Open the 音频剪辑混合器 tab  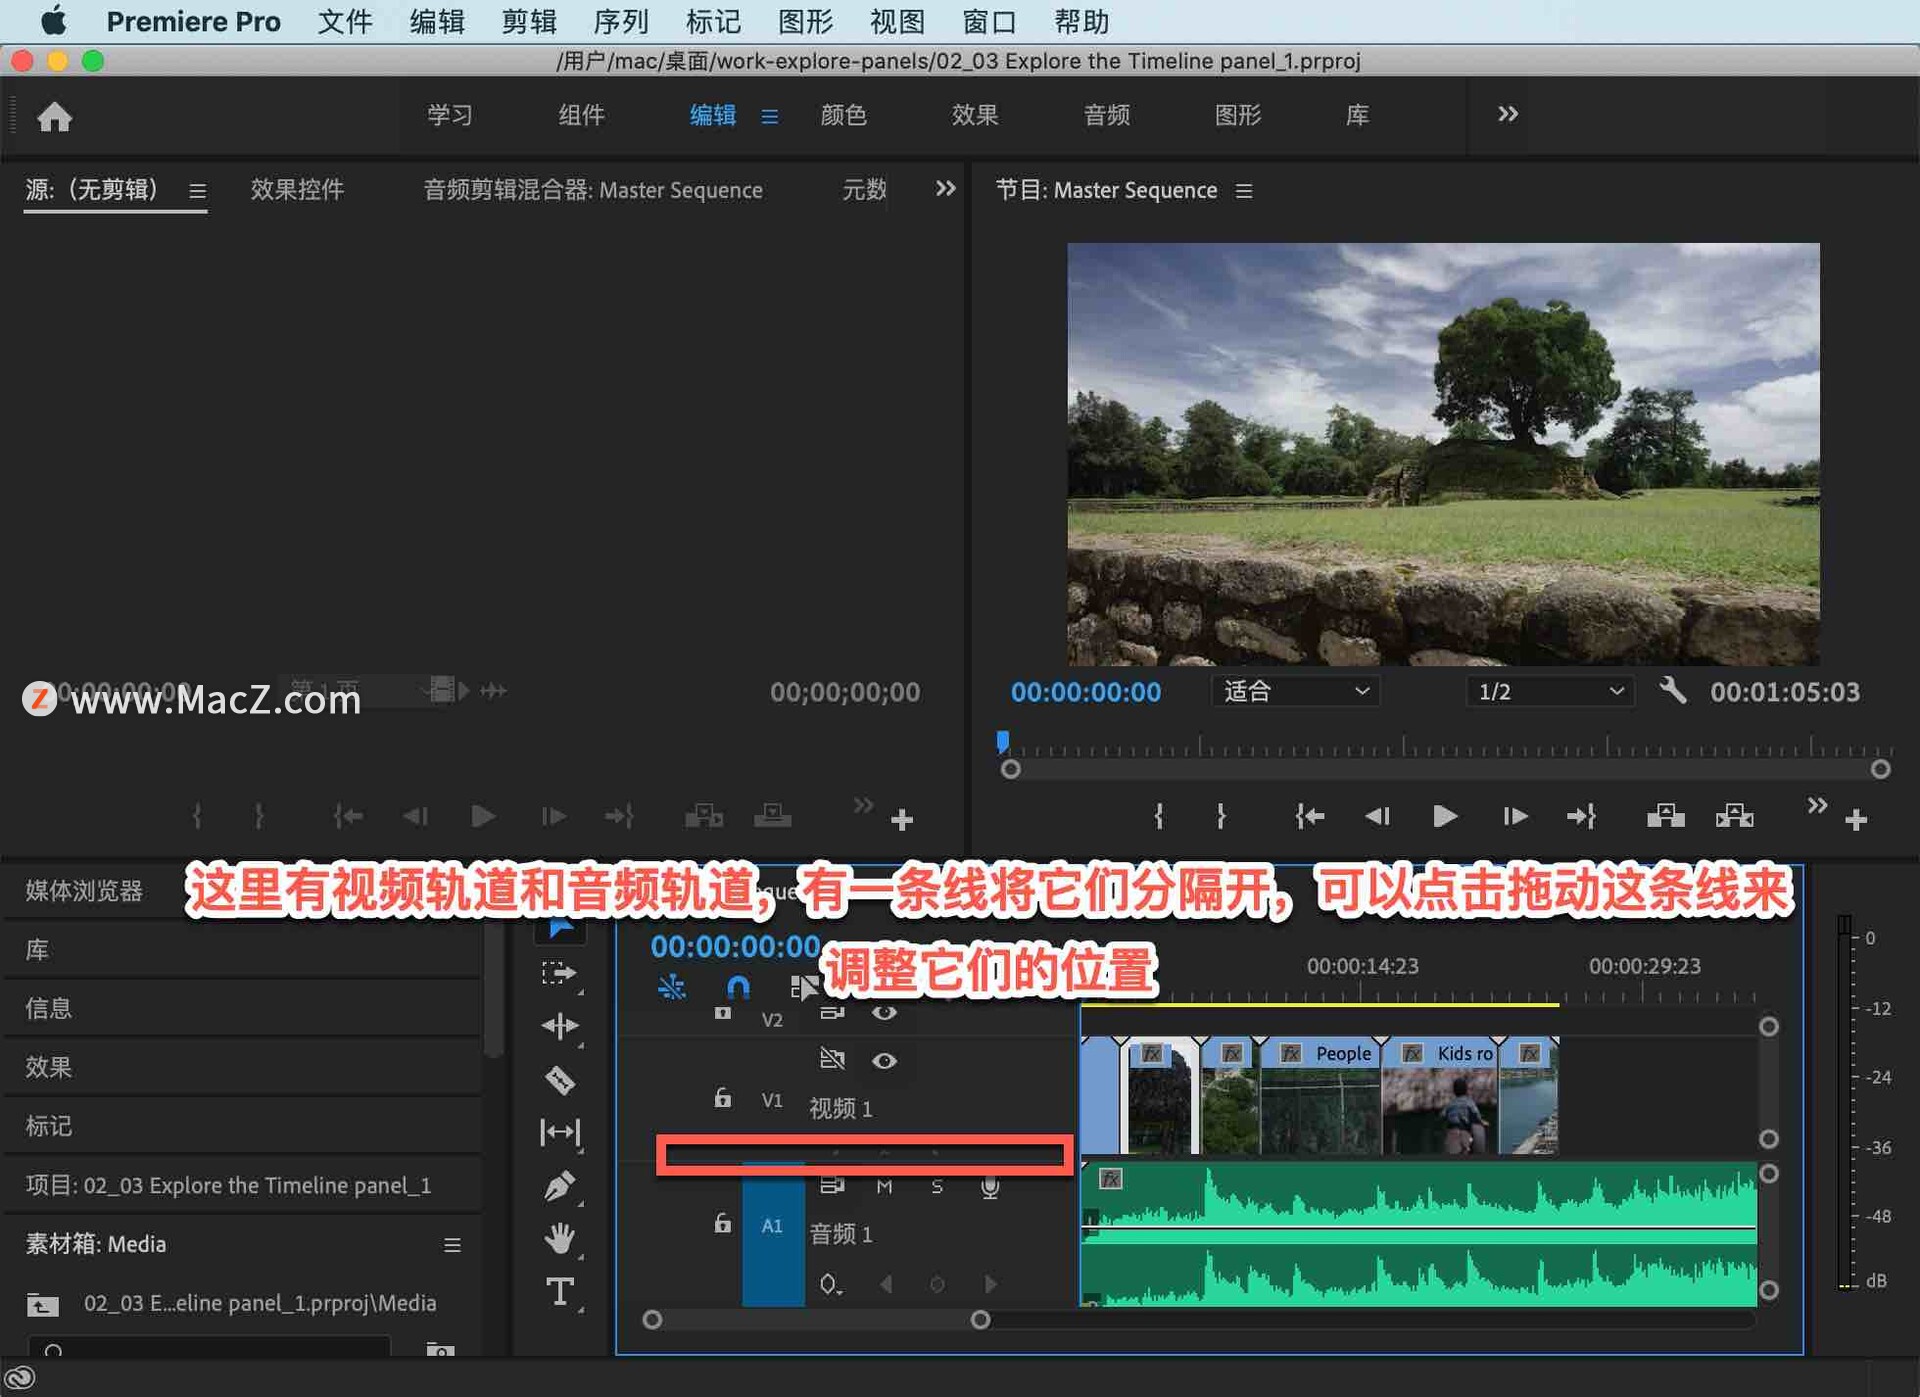tap(593, 189)
